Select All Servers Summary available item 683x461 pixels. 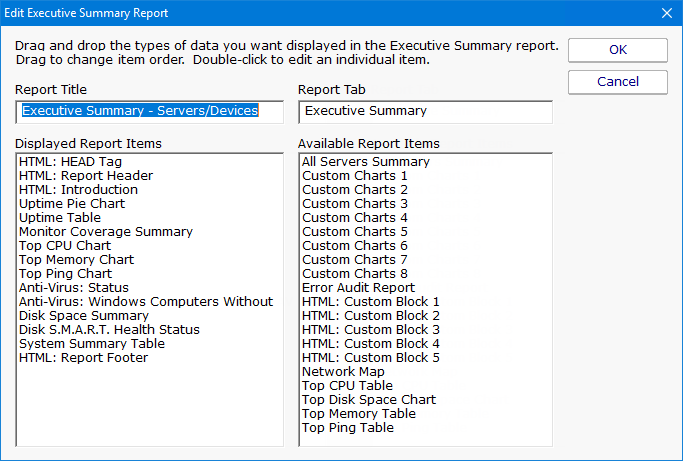pos(366,162)
